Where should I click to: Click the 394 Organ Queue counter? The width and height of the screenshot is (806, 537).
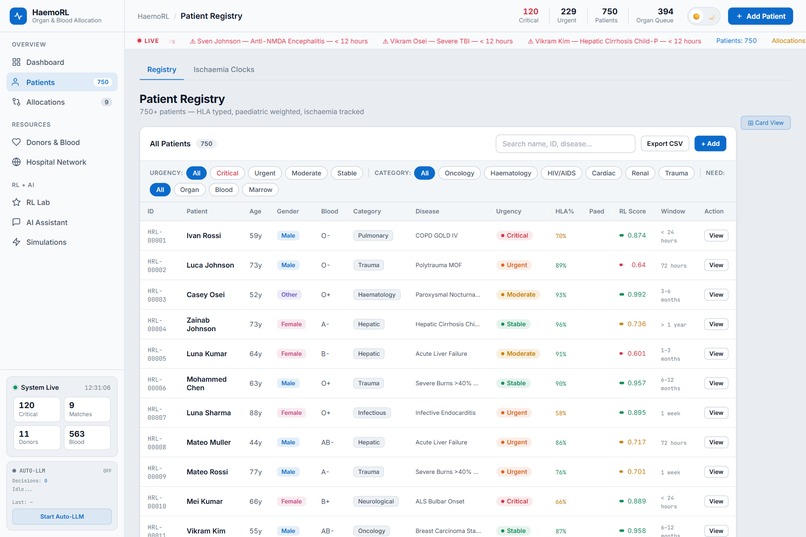pos(655,15)
